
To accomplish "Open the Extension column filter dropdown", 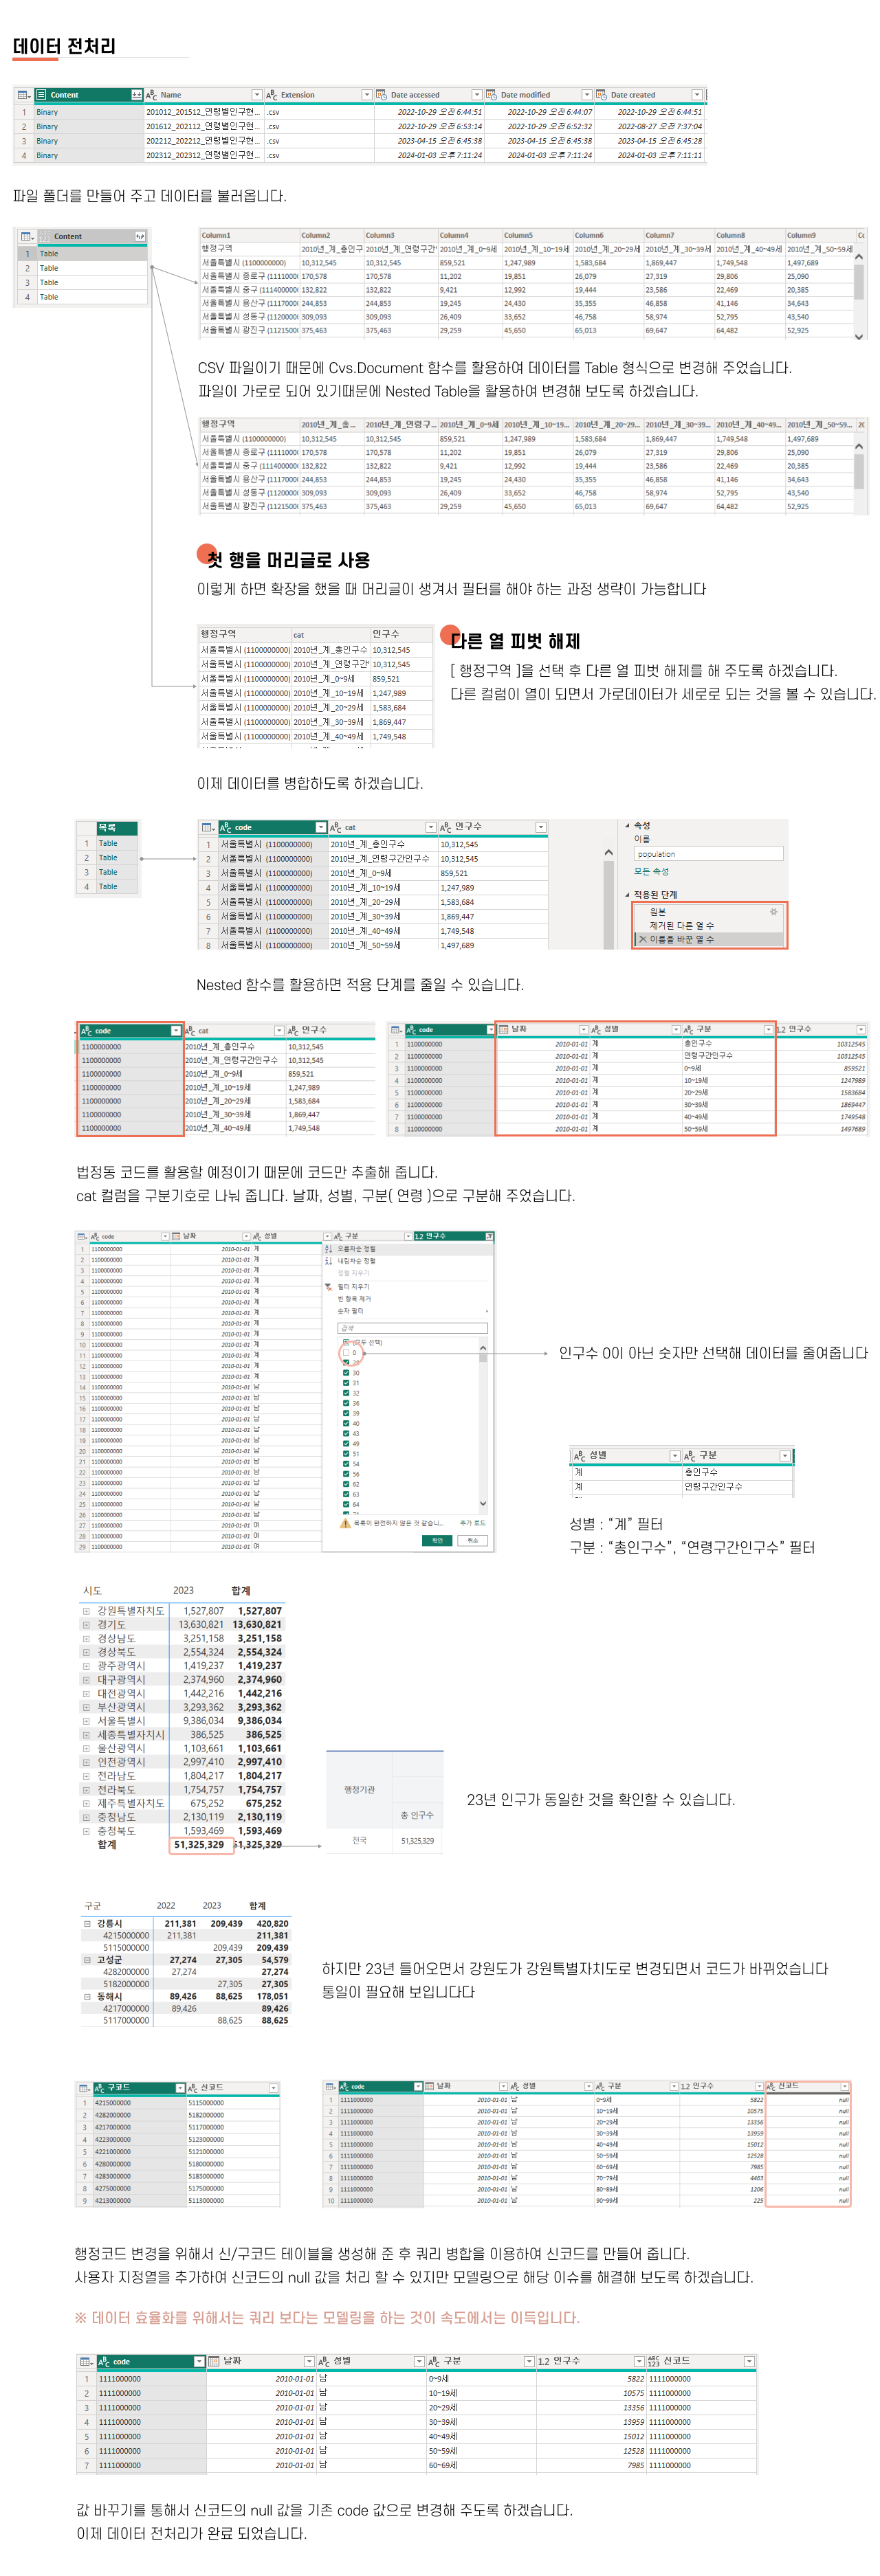I will [366, 95].
